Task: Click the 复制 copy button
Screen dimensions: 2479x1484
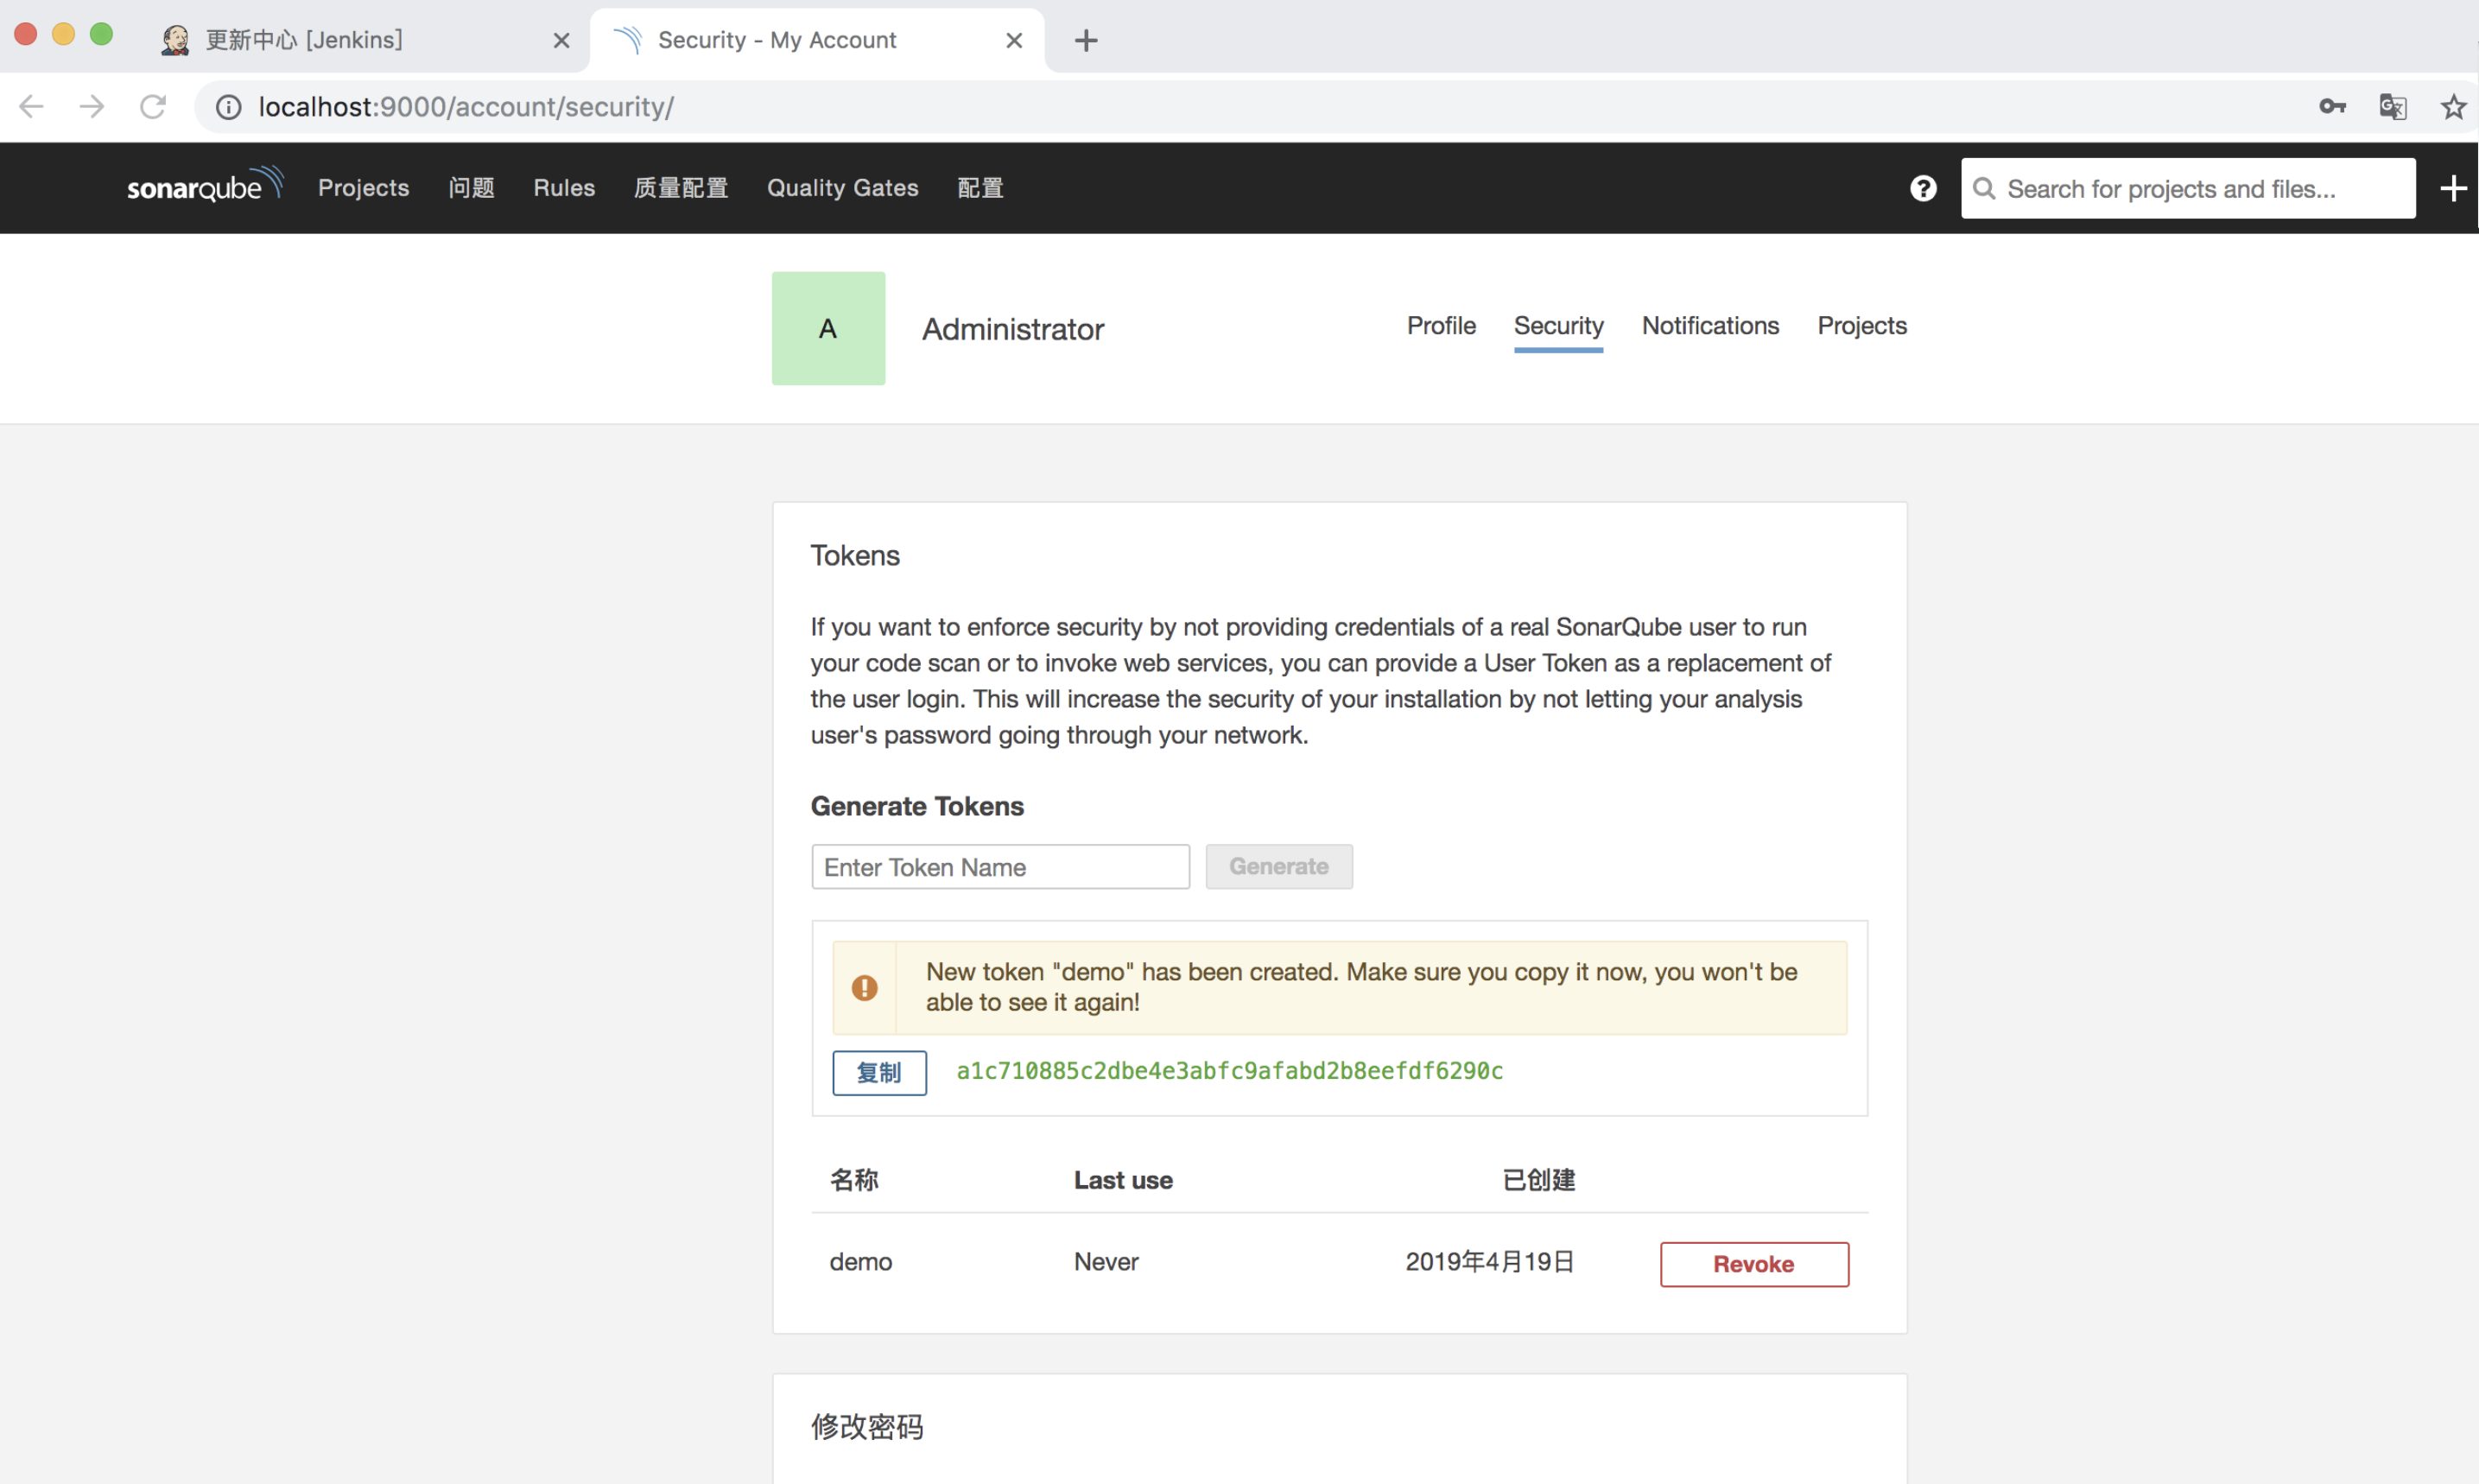Action: [878, 1072]
